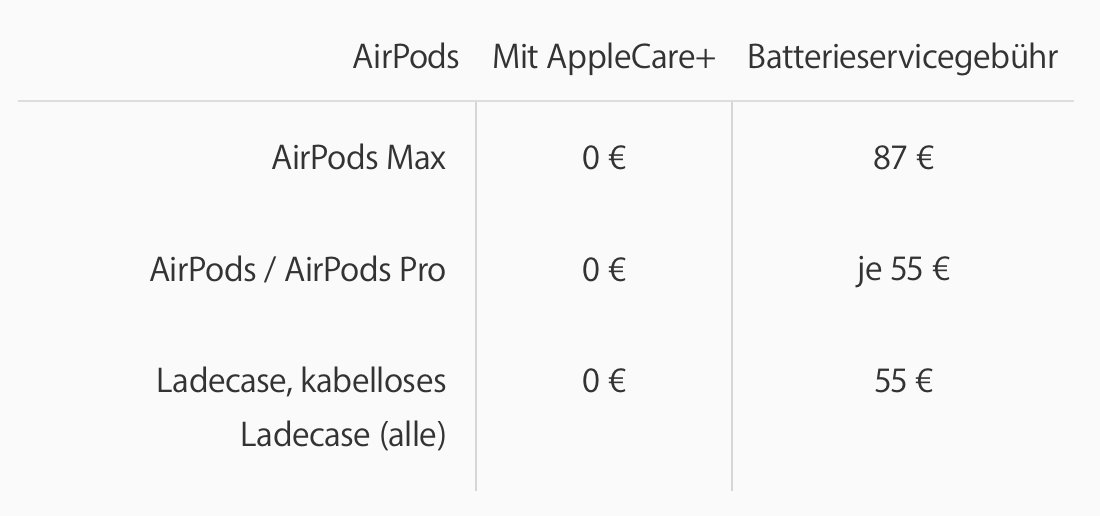Click the 0 € cell in the Ladecase row
The image size is (1100, 516).
pyautogui.click(x=604, y=381)
